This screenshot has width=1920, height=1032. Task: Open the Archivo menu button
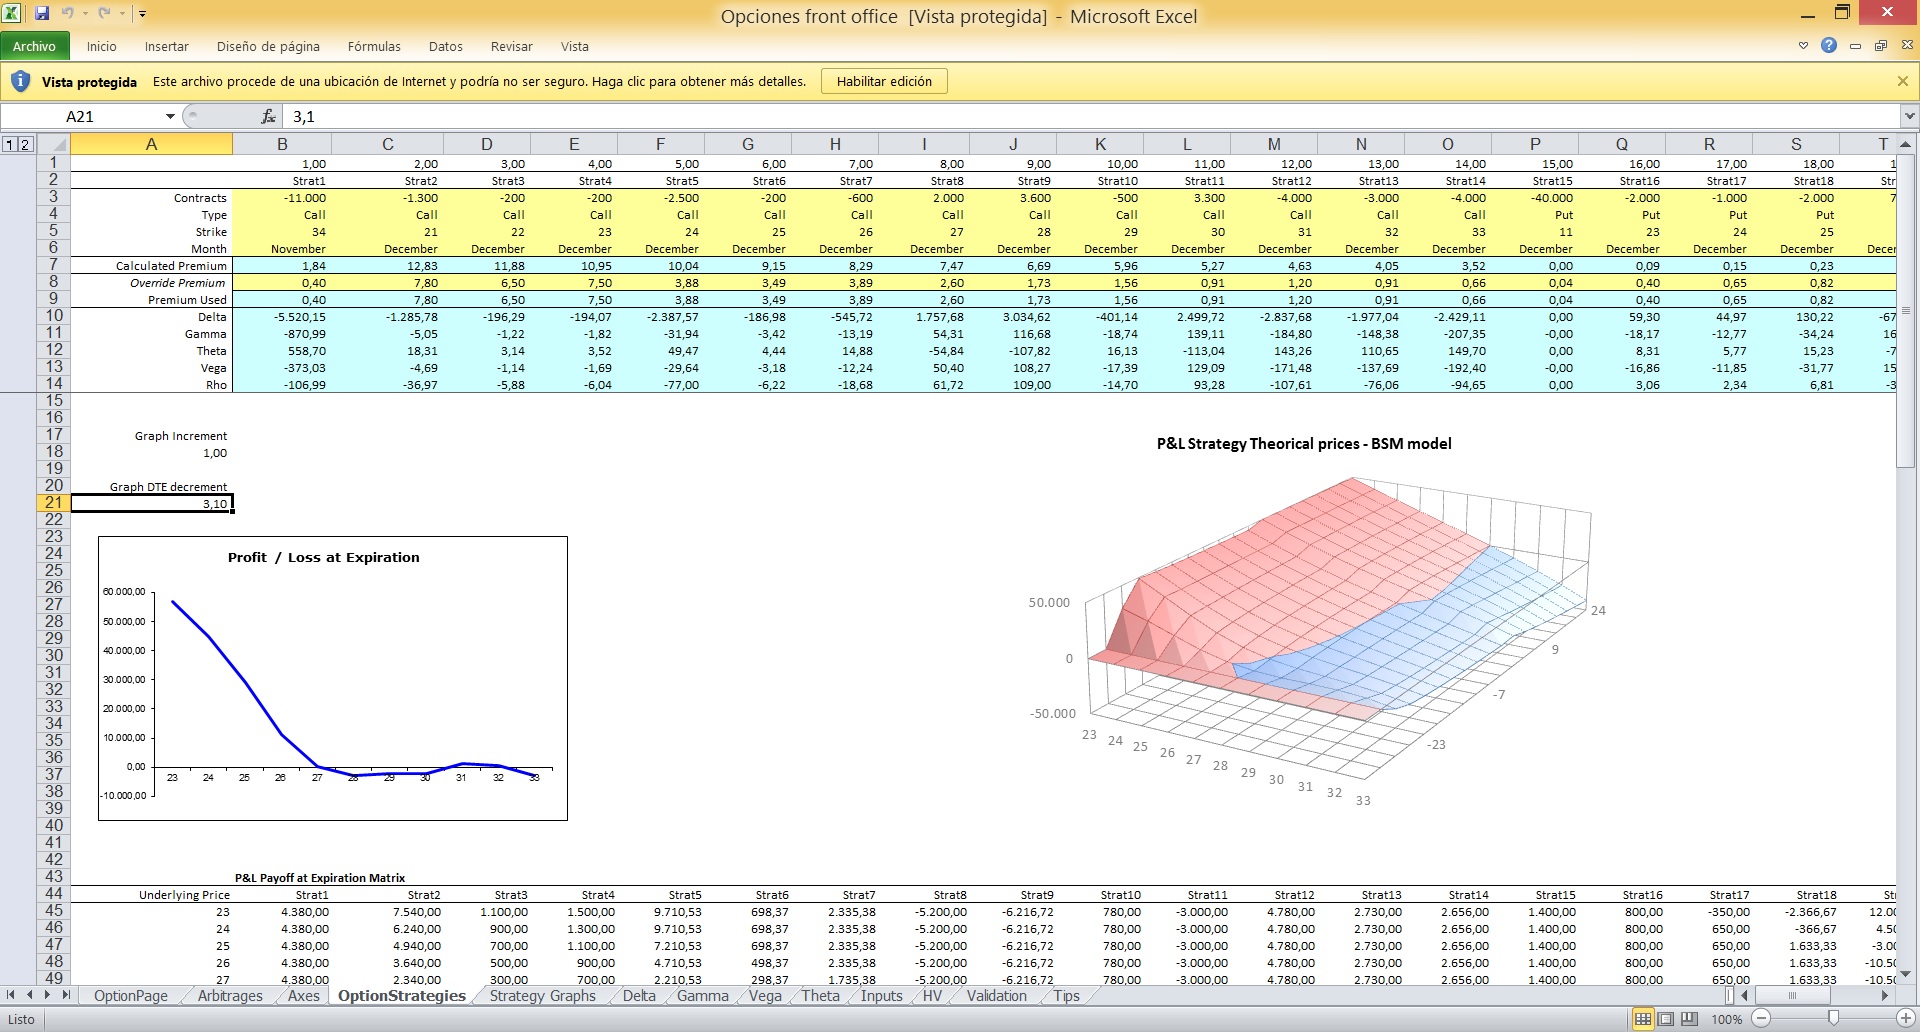[x=34, y=46]
